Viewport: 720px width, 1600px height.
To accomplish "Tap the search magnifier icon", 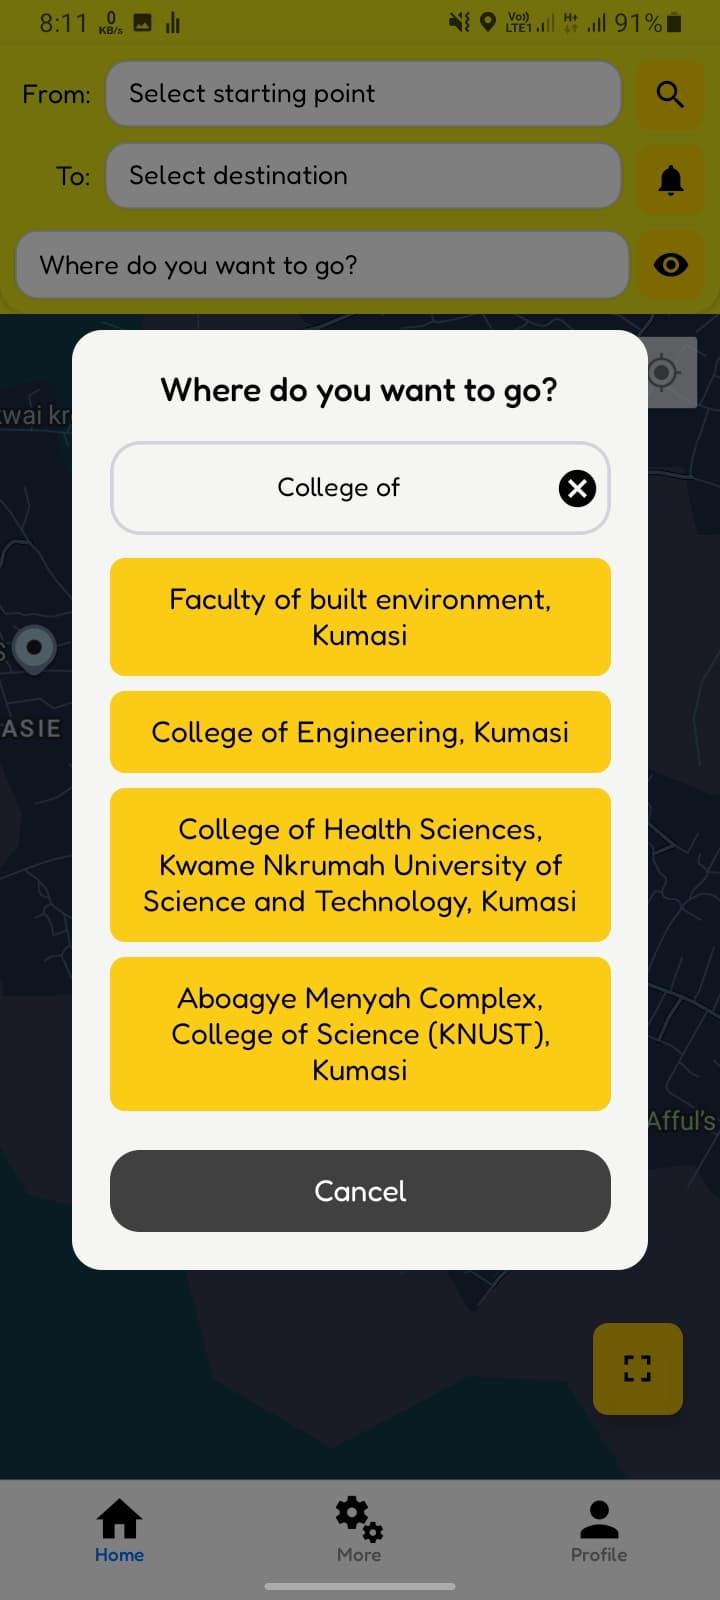I will pyautogui.click(x=670, y=94).
